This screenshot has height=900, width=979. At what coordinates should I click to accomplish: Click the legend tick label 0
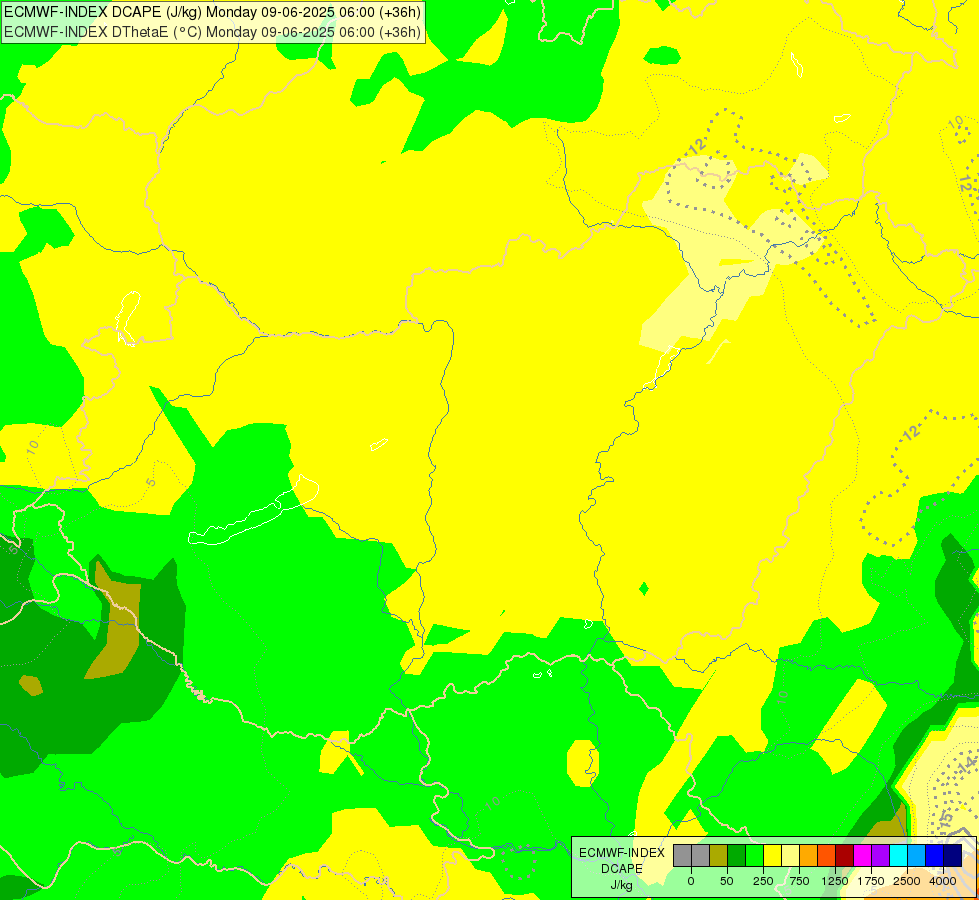click(x=691, y=881)
